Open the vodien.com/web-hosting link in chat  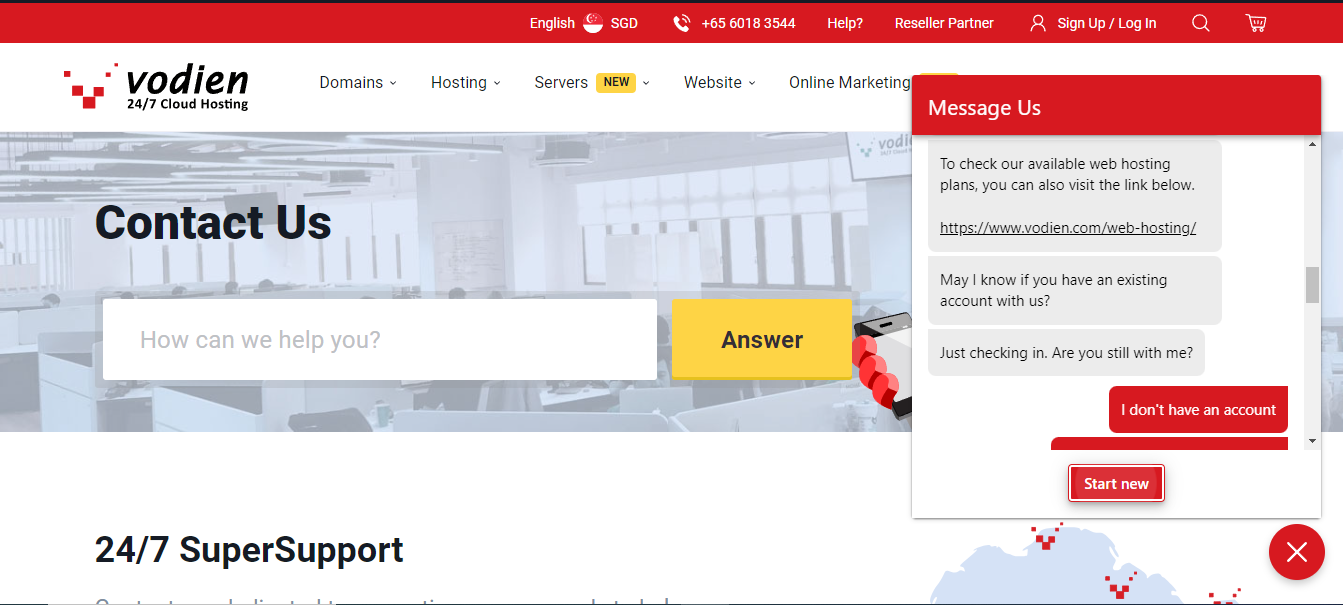click(x=1068, y=228)
